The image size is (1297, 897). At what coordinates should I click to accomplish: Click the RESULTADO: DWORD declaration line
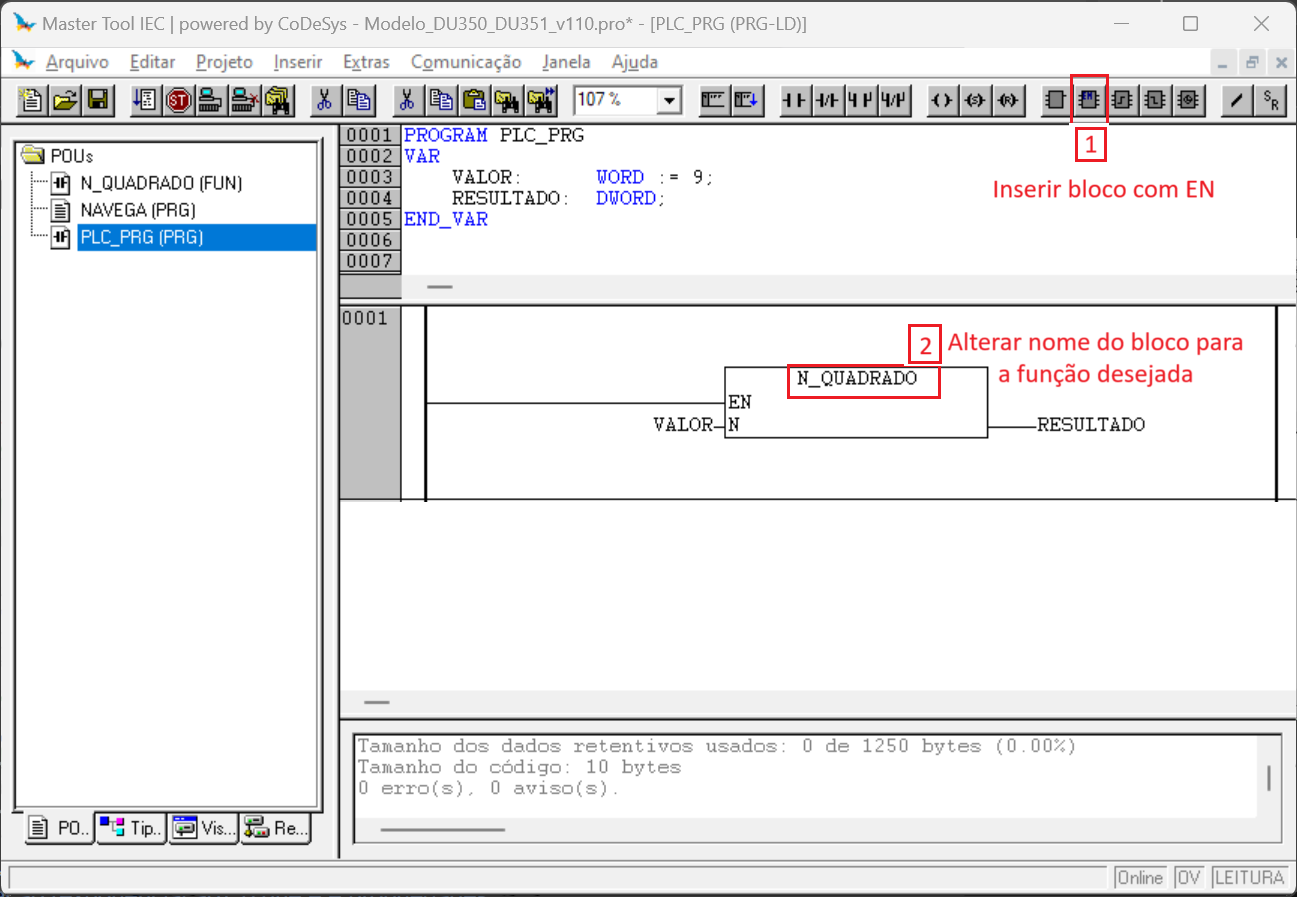click(559, 198)
